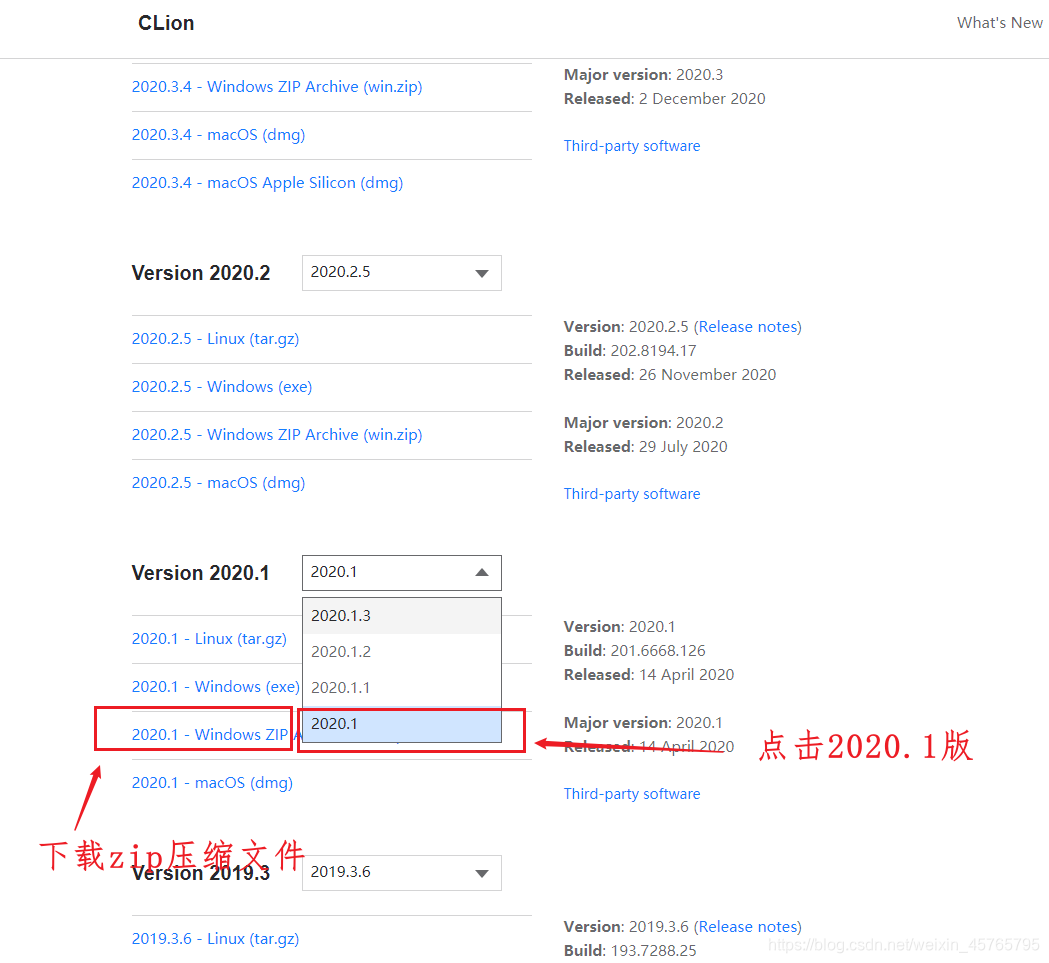
Task: Click the Version 2020.1 heading
Action: (200, 573)
